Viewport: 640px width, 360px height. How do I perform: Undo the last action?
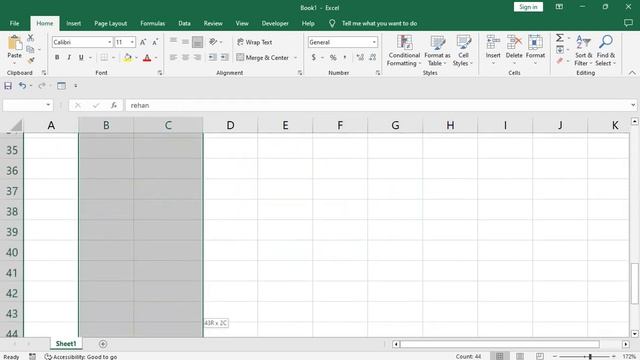tap(22, 86)
